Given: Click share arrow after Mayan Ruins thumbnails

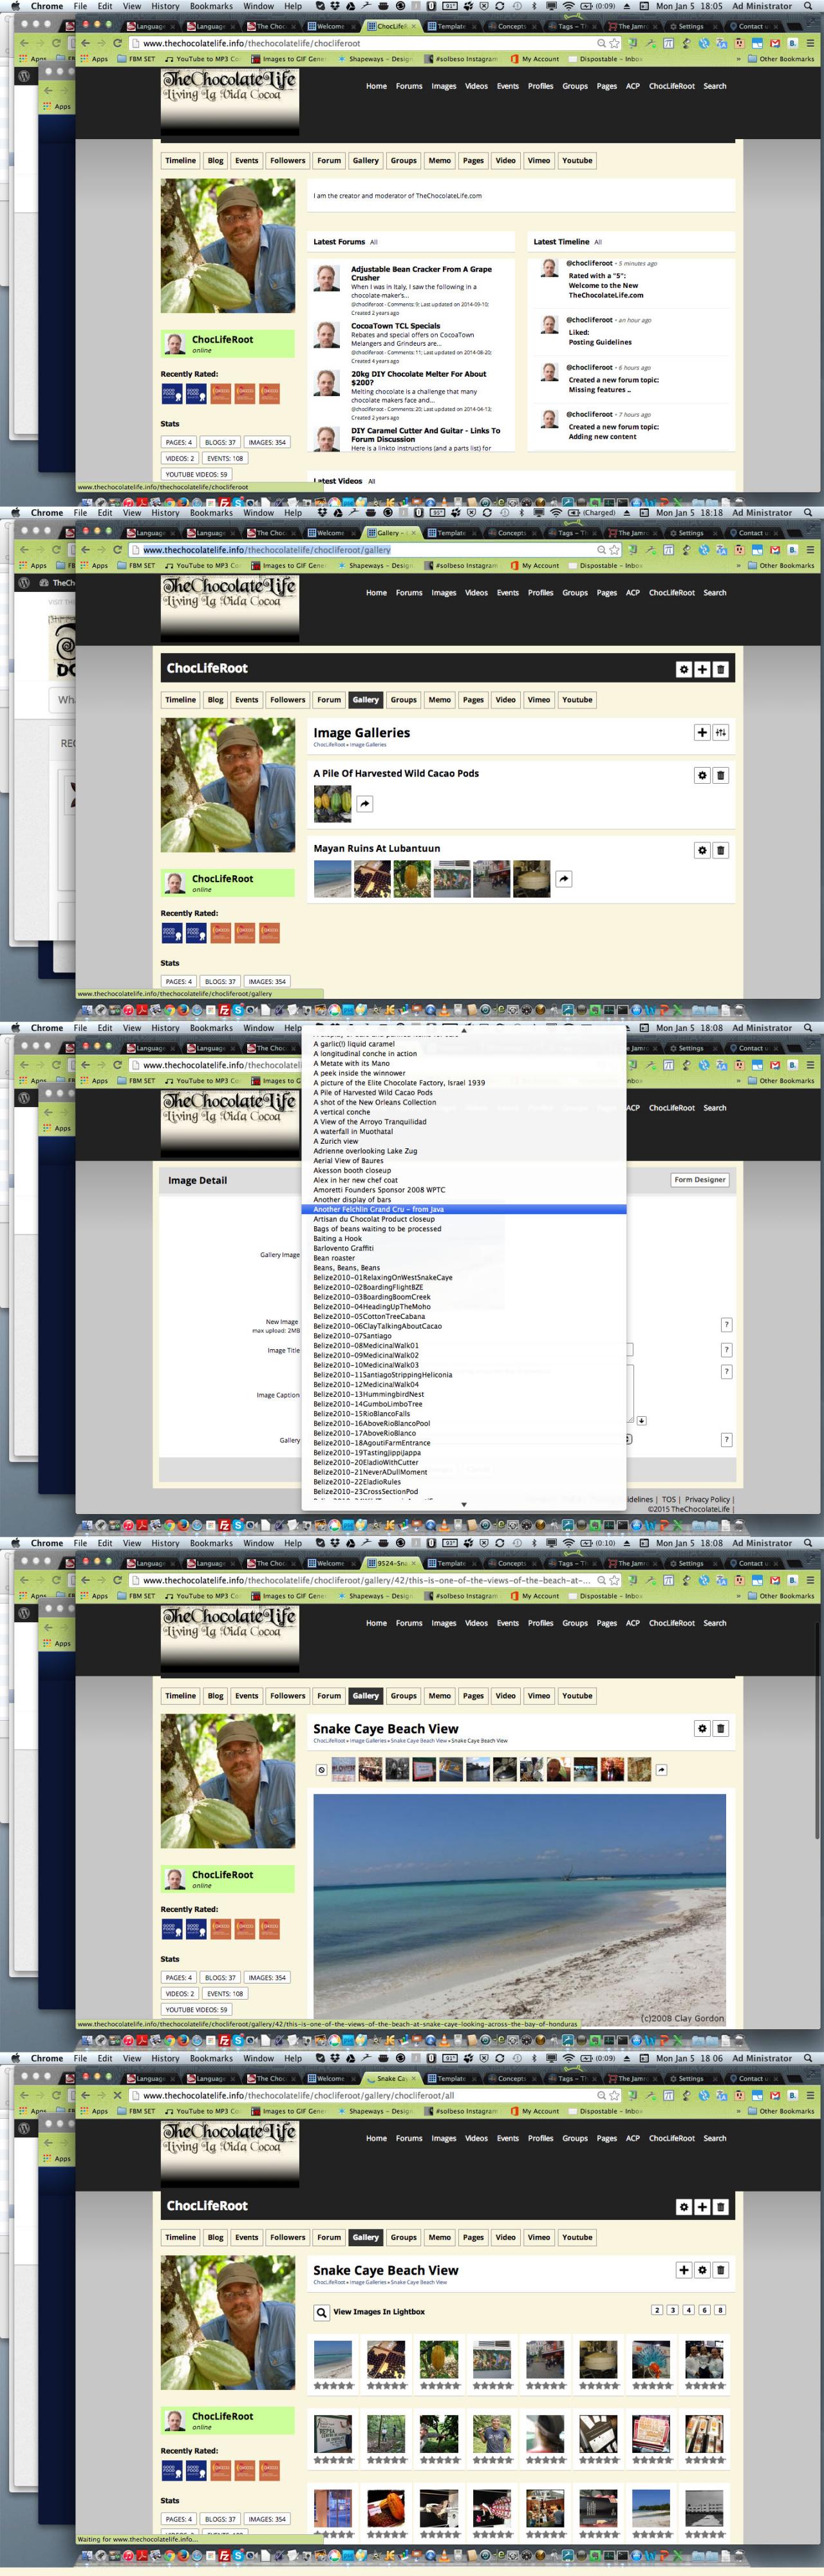Looking at the screenshot, I should (x=564, y=879).
